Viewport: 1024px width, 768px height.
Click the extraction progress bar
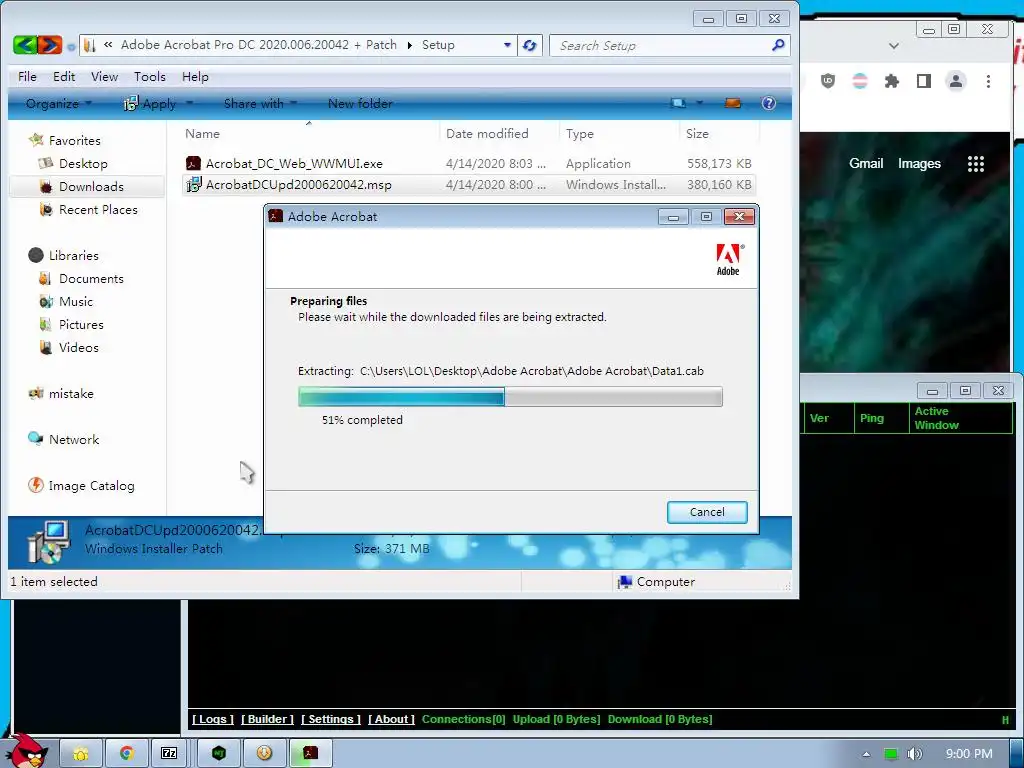[x=510, y=396]
